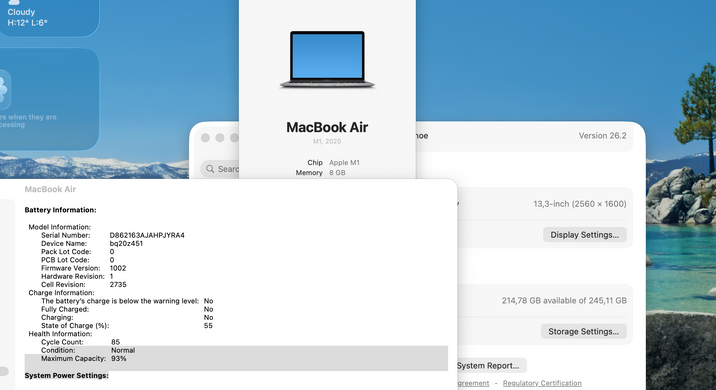Image resolution: width=716 pixels, height=390 pixels.
Task: Click the Hardware Revision label
Action: click(x=73, y=276)
